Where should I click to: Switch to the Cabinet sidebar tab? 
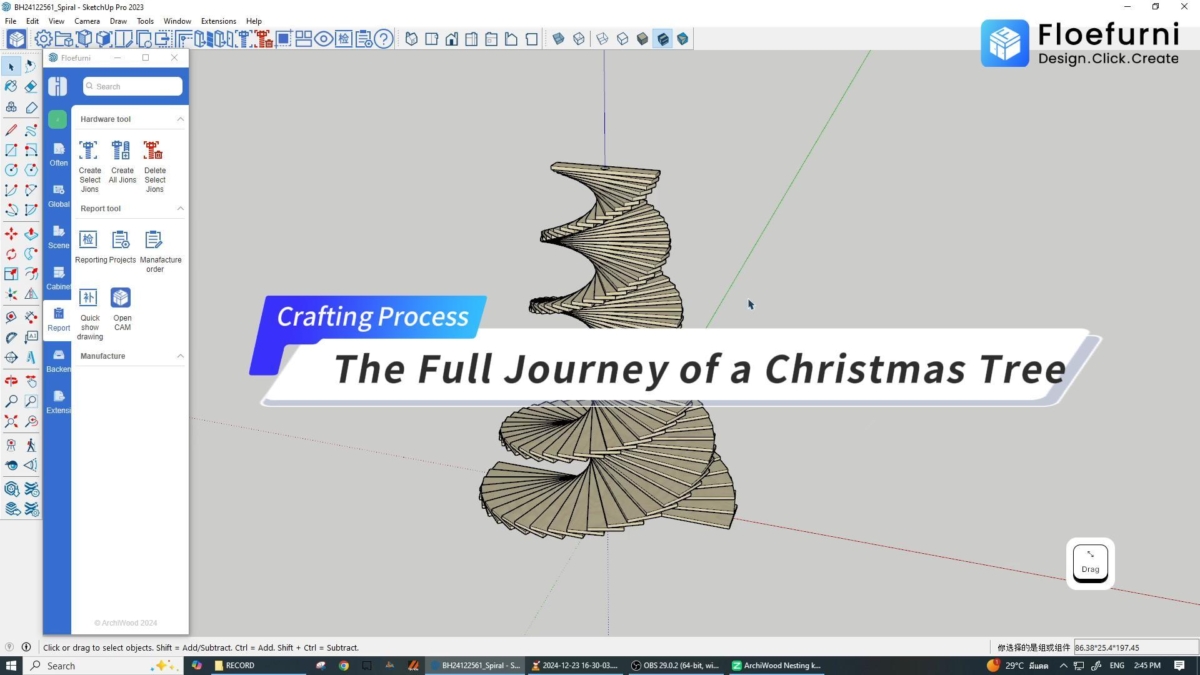[x=59, y=277]
